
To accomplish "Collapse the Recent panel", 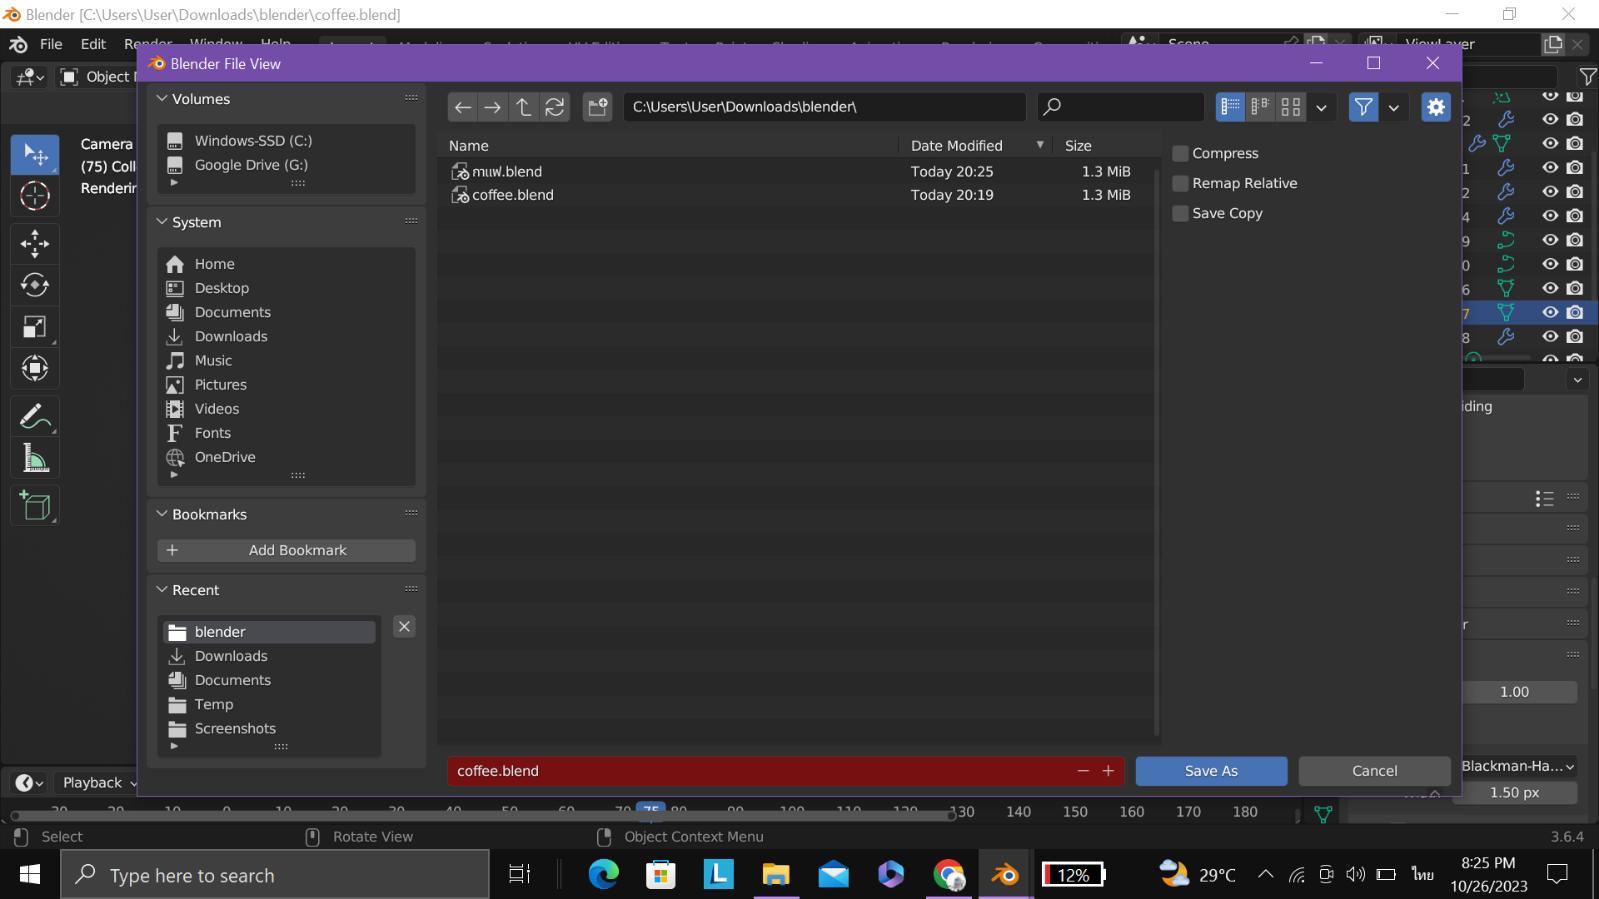I will tap(162, 590).
